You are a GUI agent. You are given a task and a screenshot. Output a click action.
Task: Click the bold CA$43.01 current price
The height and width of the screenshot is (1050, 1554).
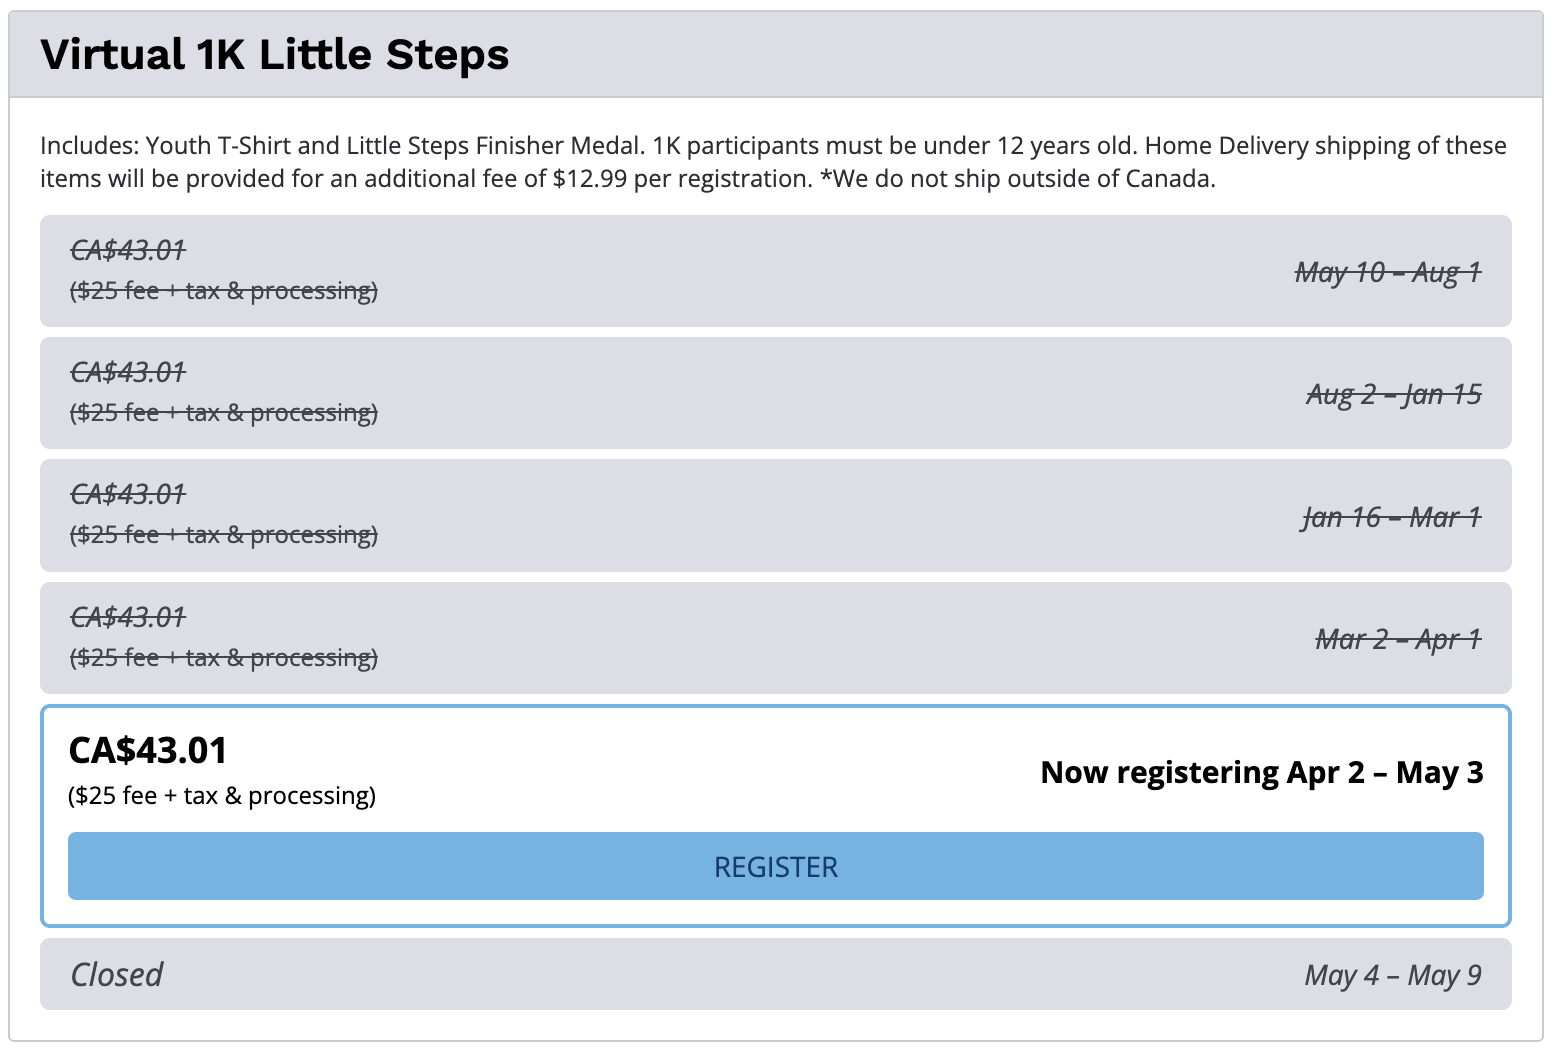(x=148, y=750)
